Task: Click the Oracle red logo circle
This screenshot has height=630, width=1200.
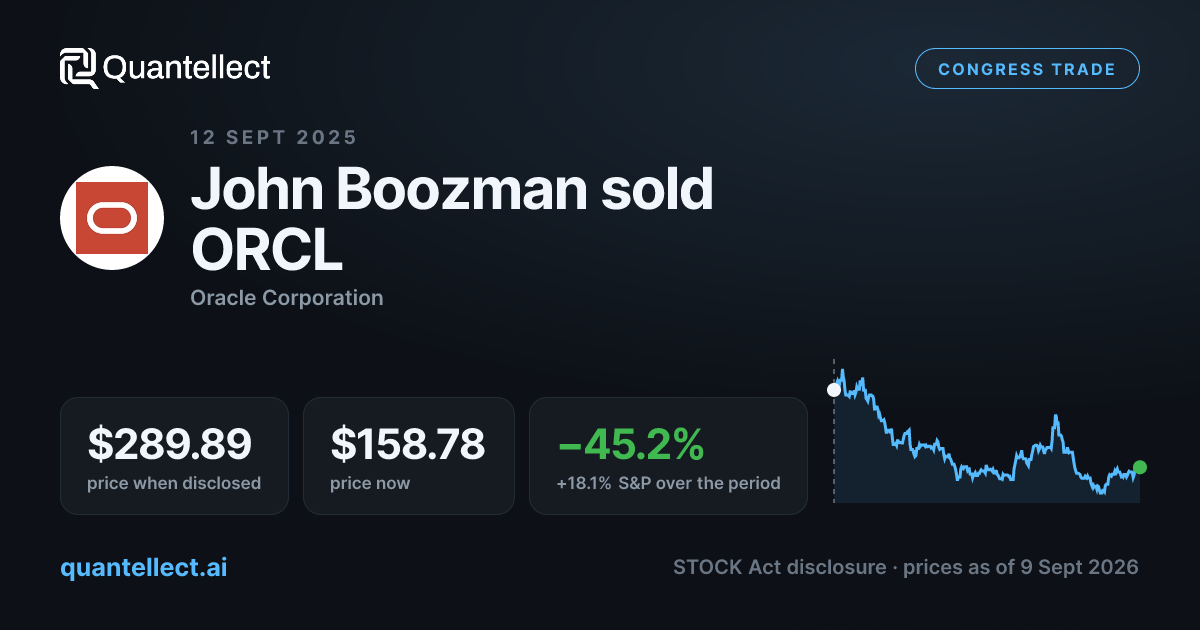Action: (x=112, y=218)
